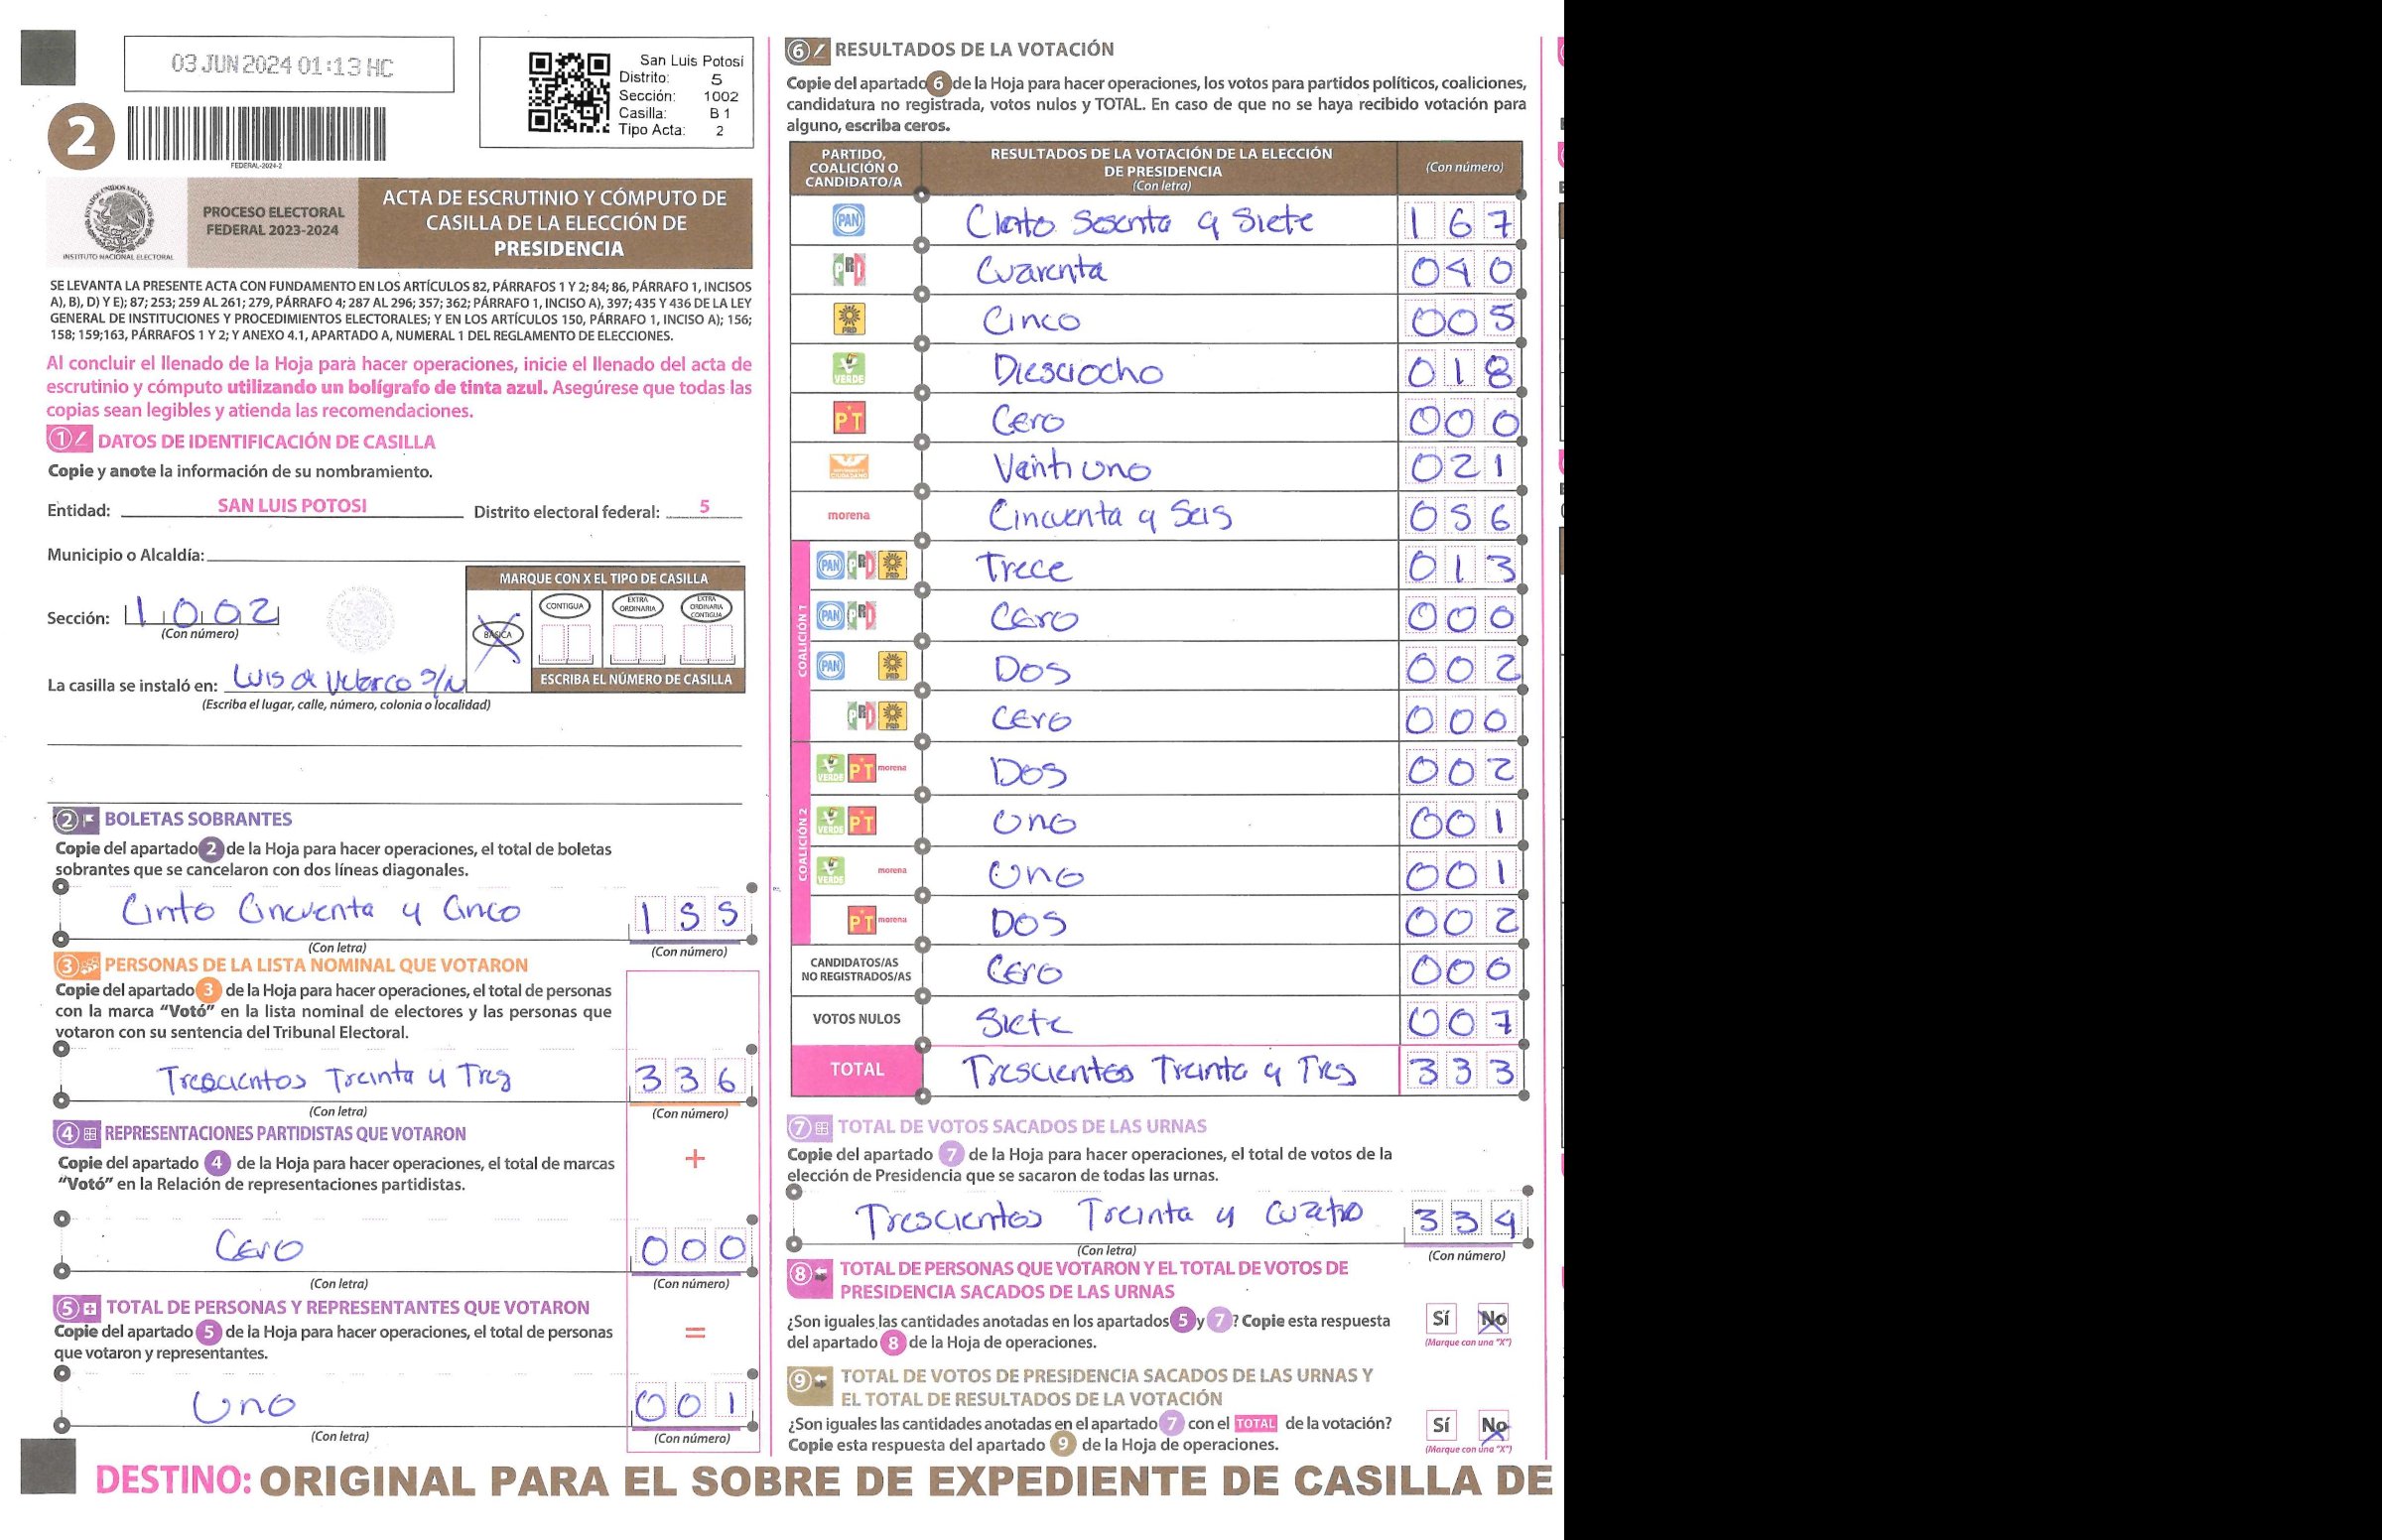This screenshot has height=1540, width=2382.
Task: Click the Sección handwritten number field 1002
Action: click(201, 612)
